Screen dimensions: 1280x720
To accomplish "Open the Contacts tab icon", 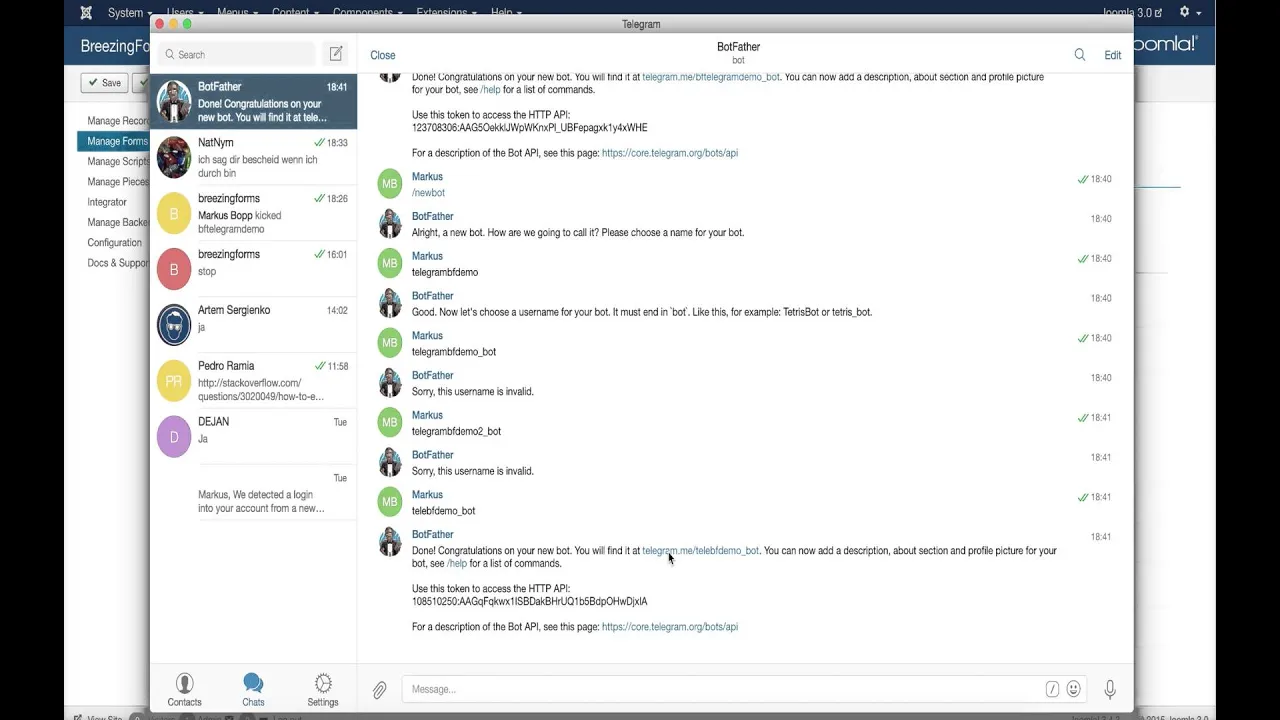I will tap(184, 689).
